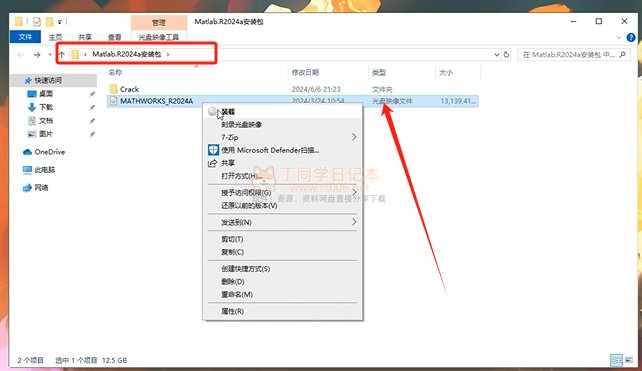Sort by the 名称 column header
The height and width of the screenshot is (371, 642).
(115, 72)
